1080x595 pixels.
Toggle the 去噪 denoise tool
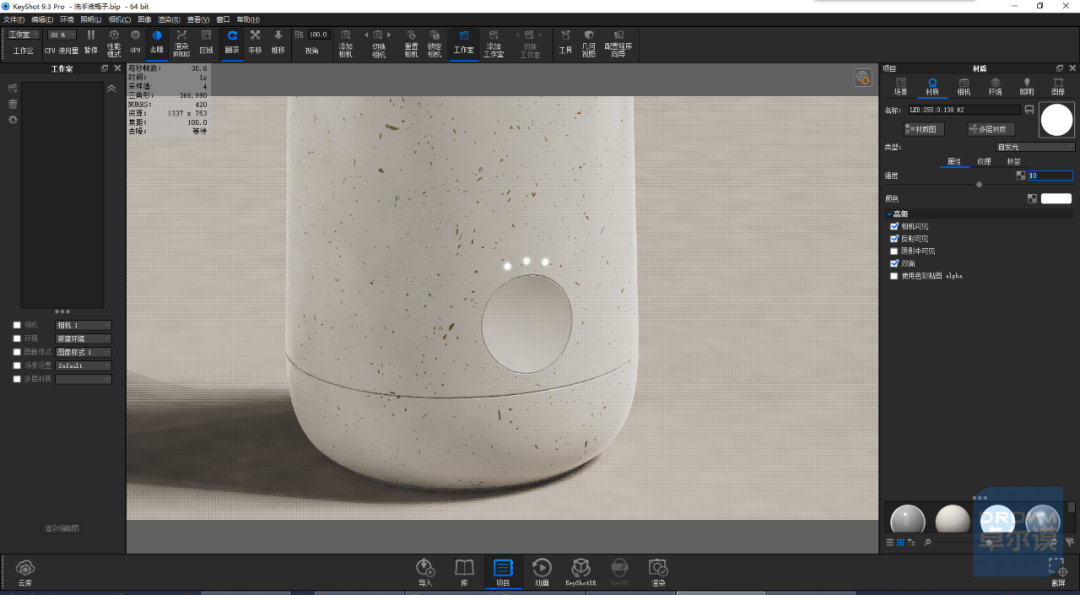157,41
